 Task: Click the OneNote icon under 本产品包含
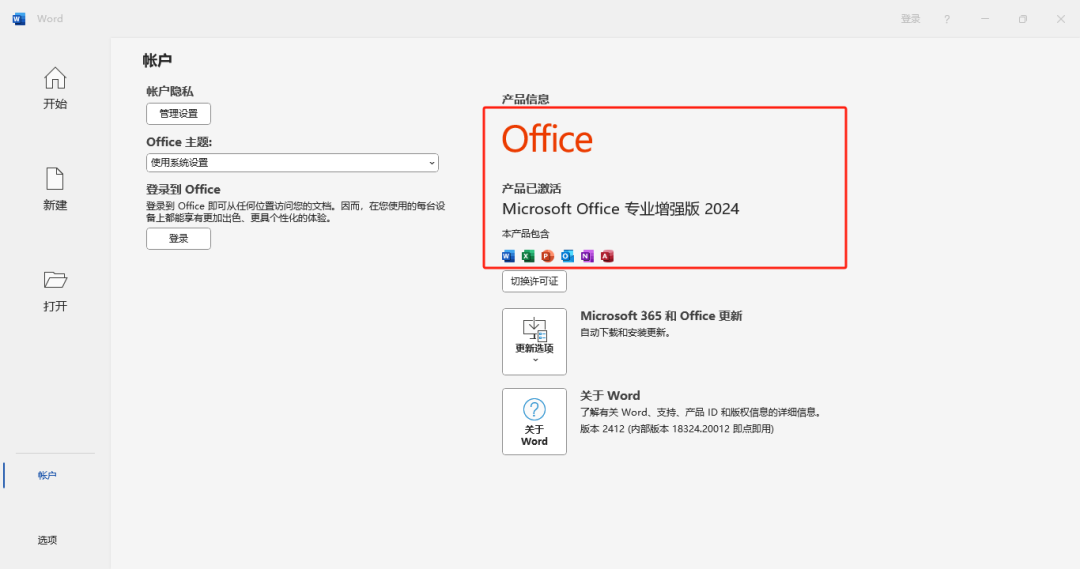[587, 256]
